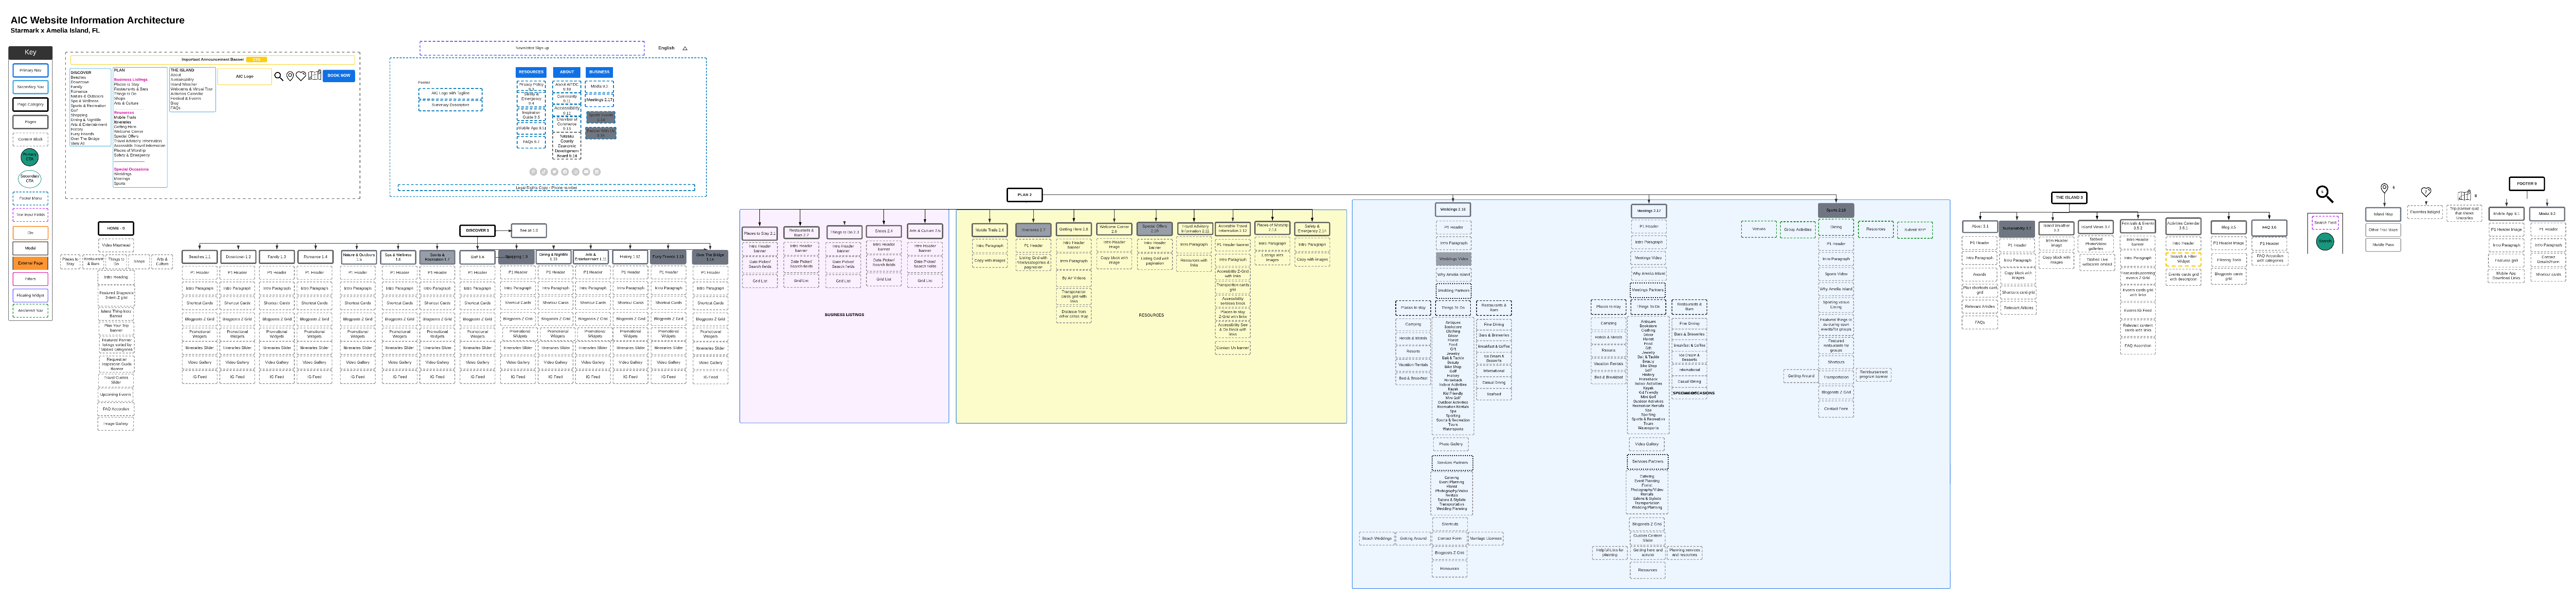Select the HOME - 0 node
This screenshot has height=598, width=2576.
tap(116, 229)
